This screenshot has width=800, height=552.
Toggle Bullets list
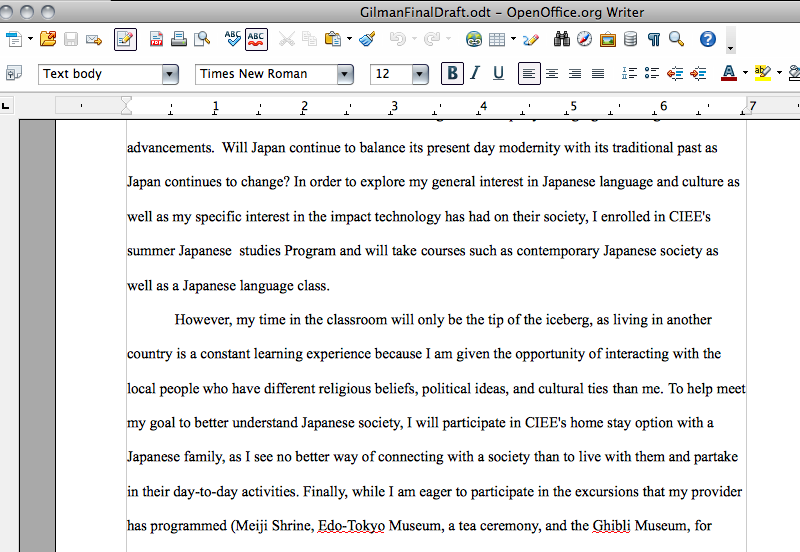(652, 73)
